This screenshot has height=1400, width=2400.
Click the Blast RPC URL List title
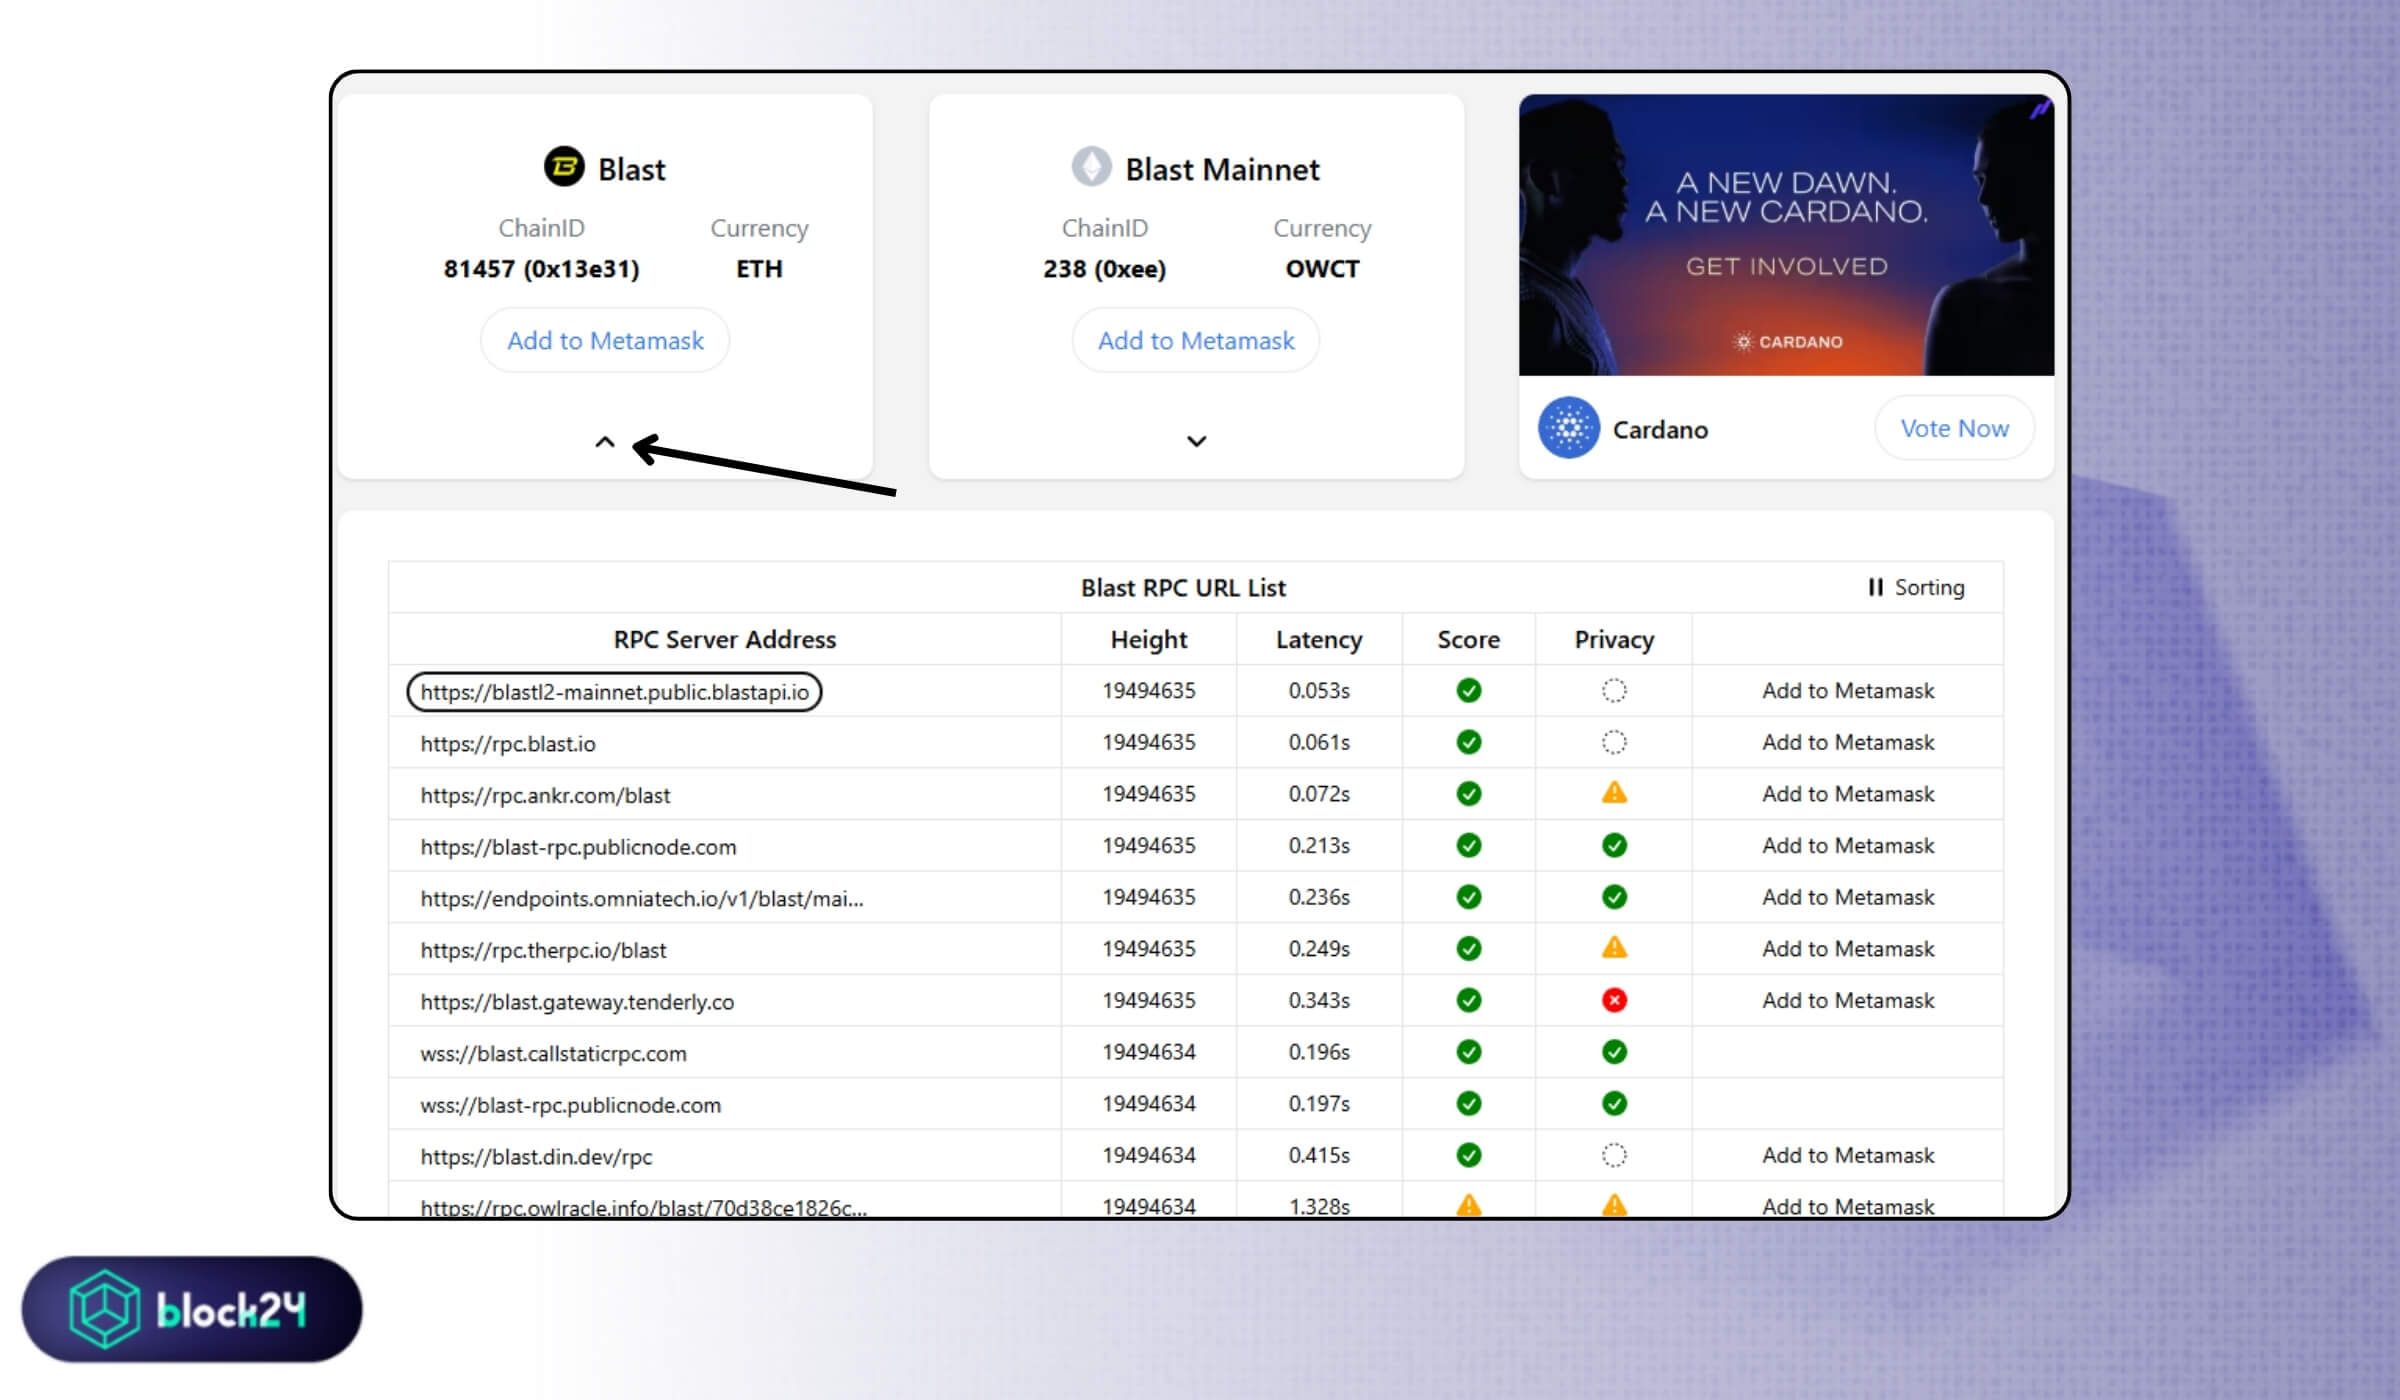[x=1183, y=587]
